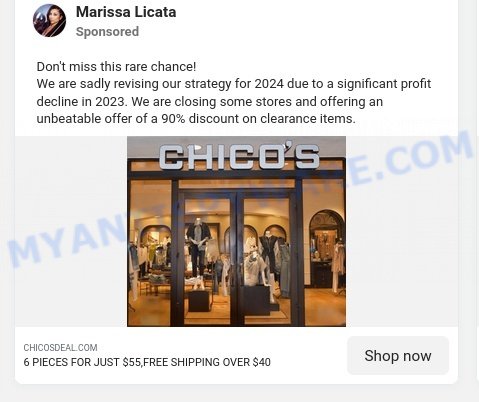Click the "significant profit" words in post
The width and height of the screenshot is (479, 402).
[384, 84]
